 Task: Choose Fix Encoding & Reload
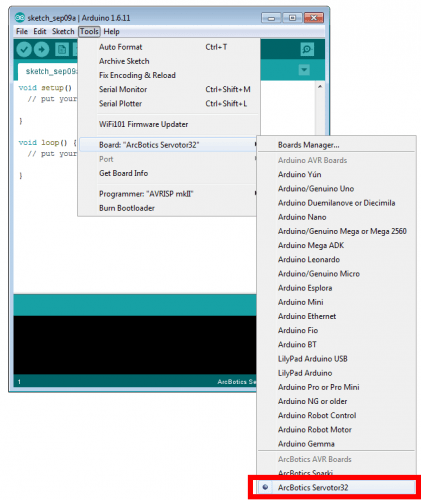pyautogui.click(x=169, y=75)
